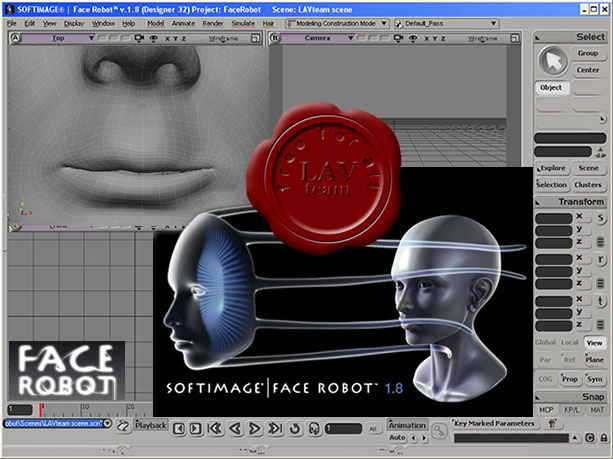This screenshot has height=459, width=613.
Task: Open viewport B Camera view dropdown
Action: [317, 38]
